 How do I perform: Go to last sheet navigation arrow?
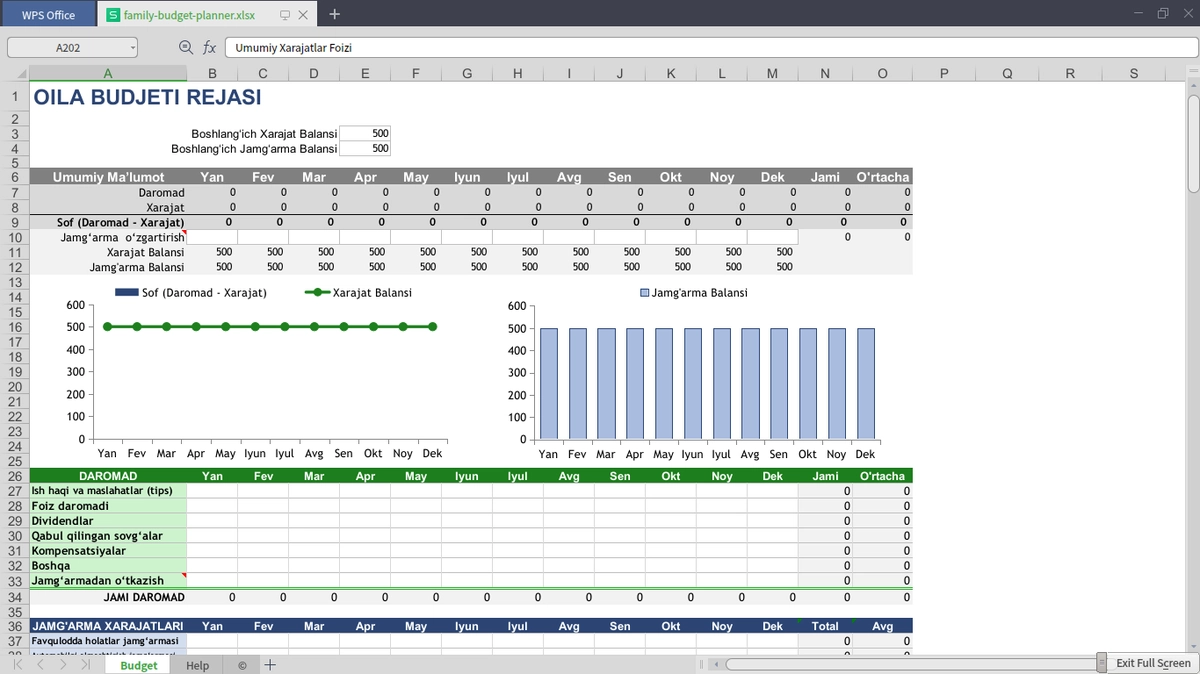86,665
